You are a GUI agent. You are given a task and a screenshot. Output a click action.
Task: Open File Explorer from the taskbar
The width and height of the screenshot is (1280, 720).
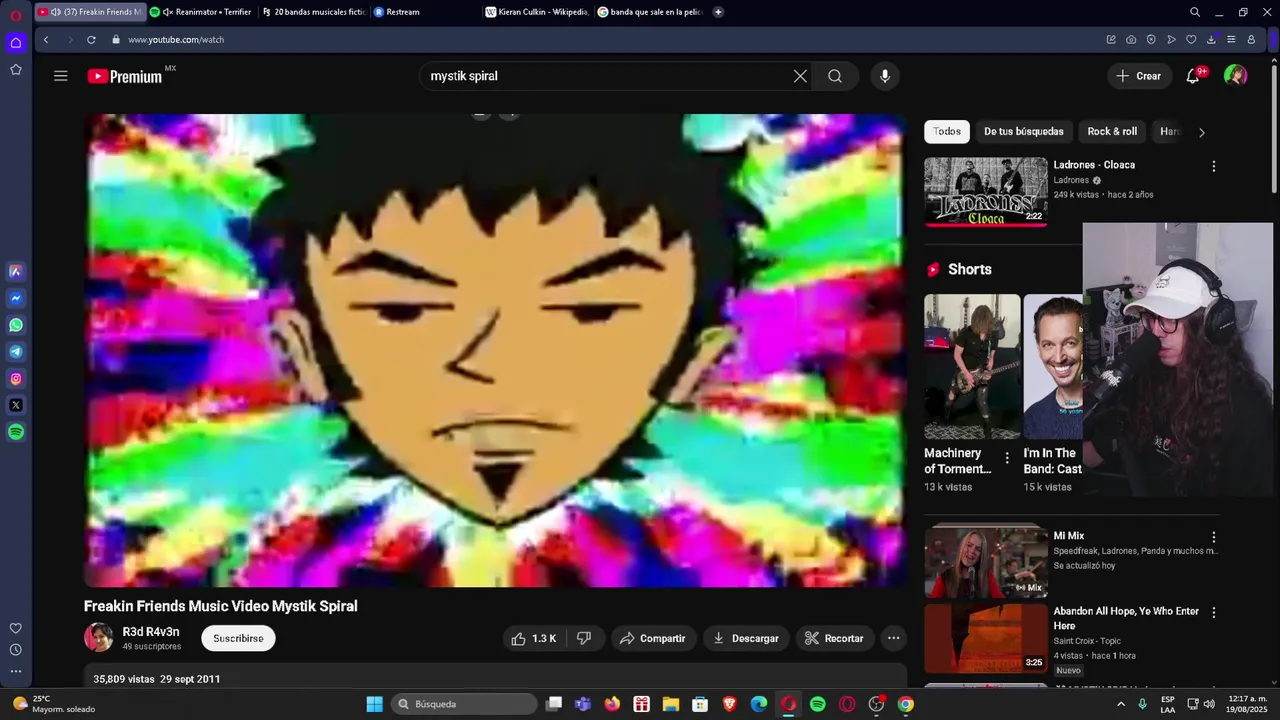pos(671,704)
